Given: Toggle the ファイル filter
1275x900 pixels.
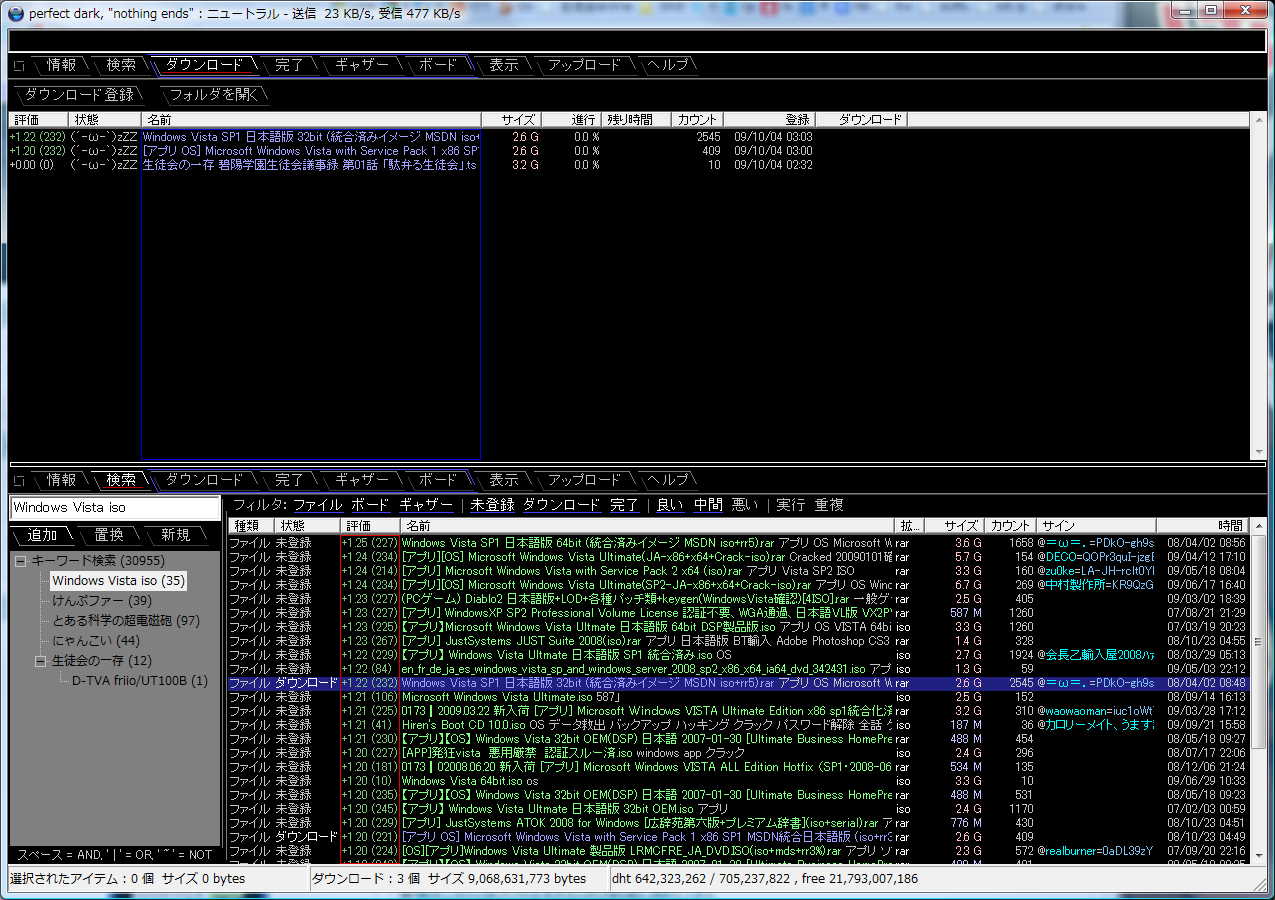Looking at the screenshot, I should pos(318,505).
